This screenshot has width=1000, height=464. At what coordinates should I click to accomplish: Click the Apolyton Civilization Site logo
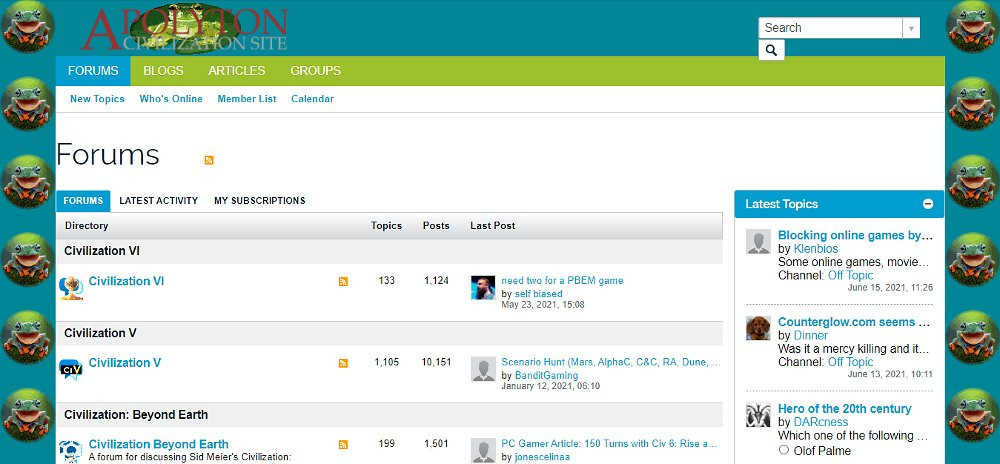(184, 29)
